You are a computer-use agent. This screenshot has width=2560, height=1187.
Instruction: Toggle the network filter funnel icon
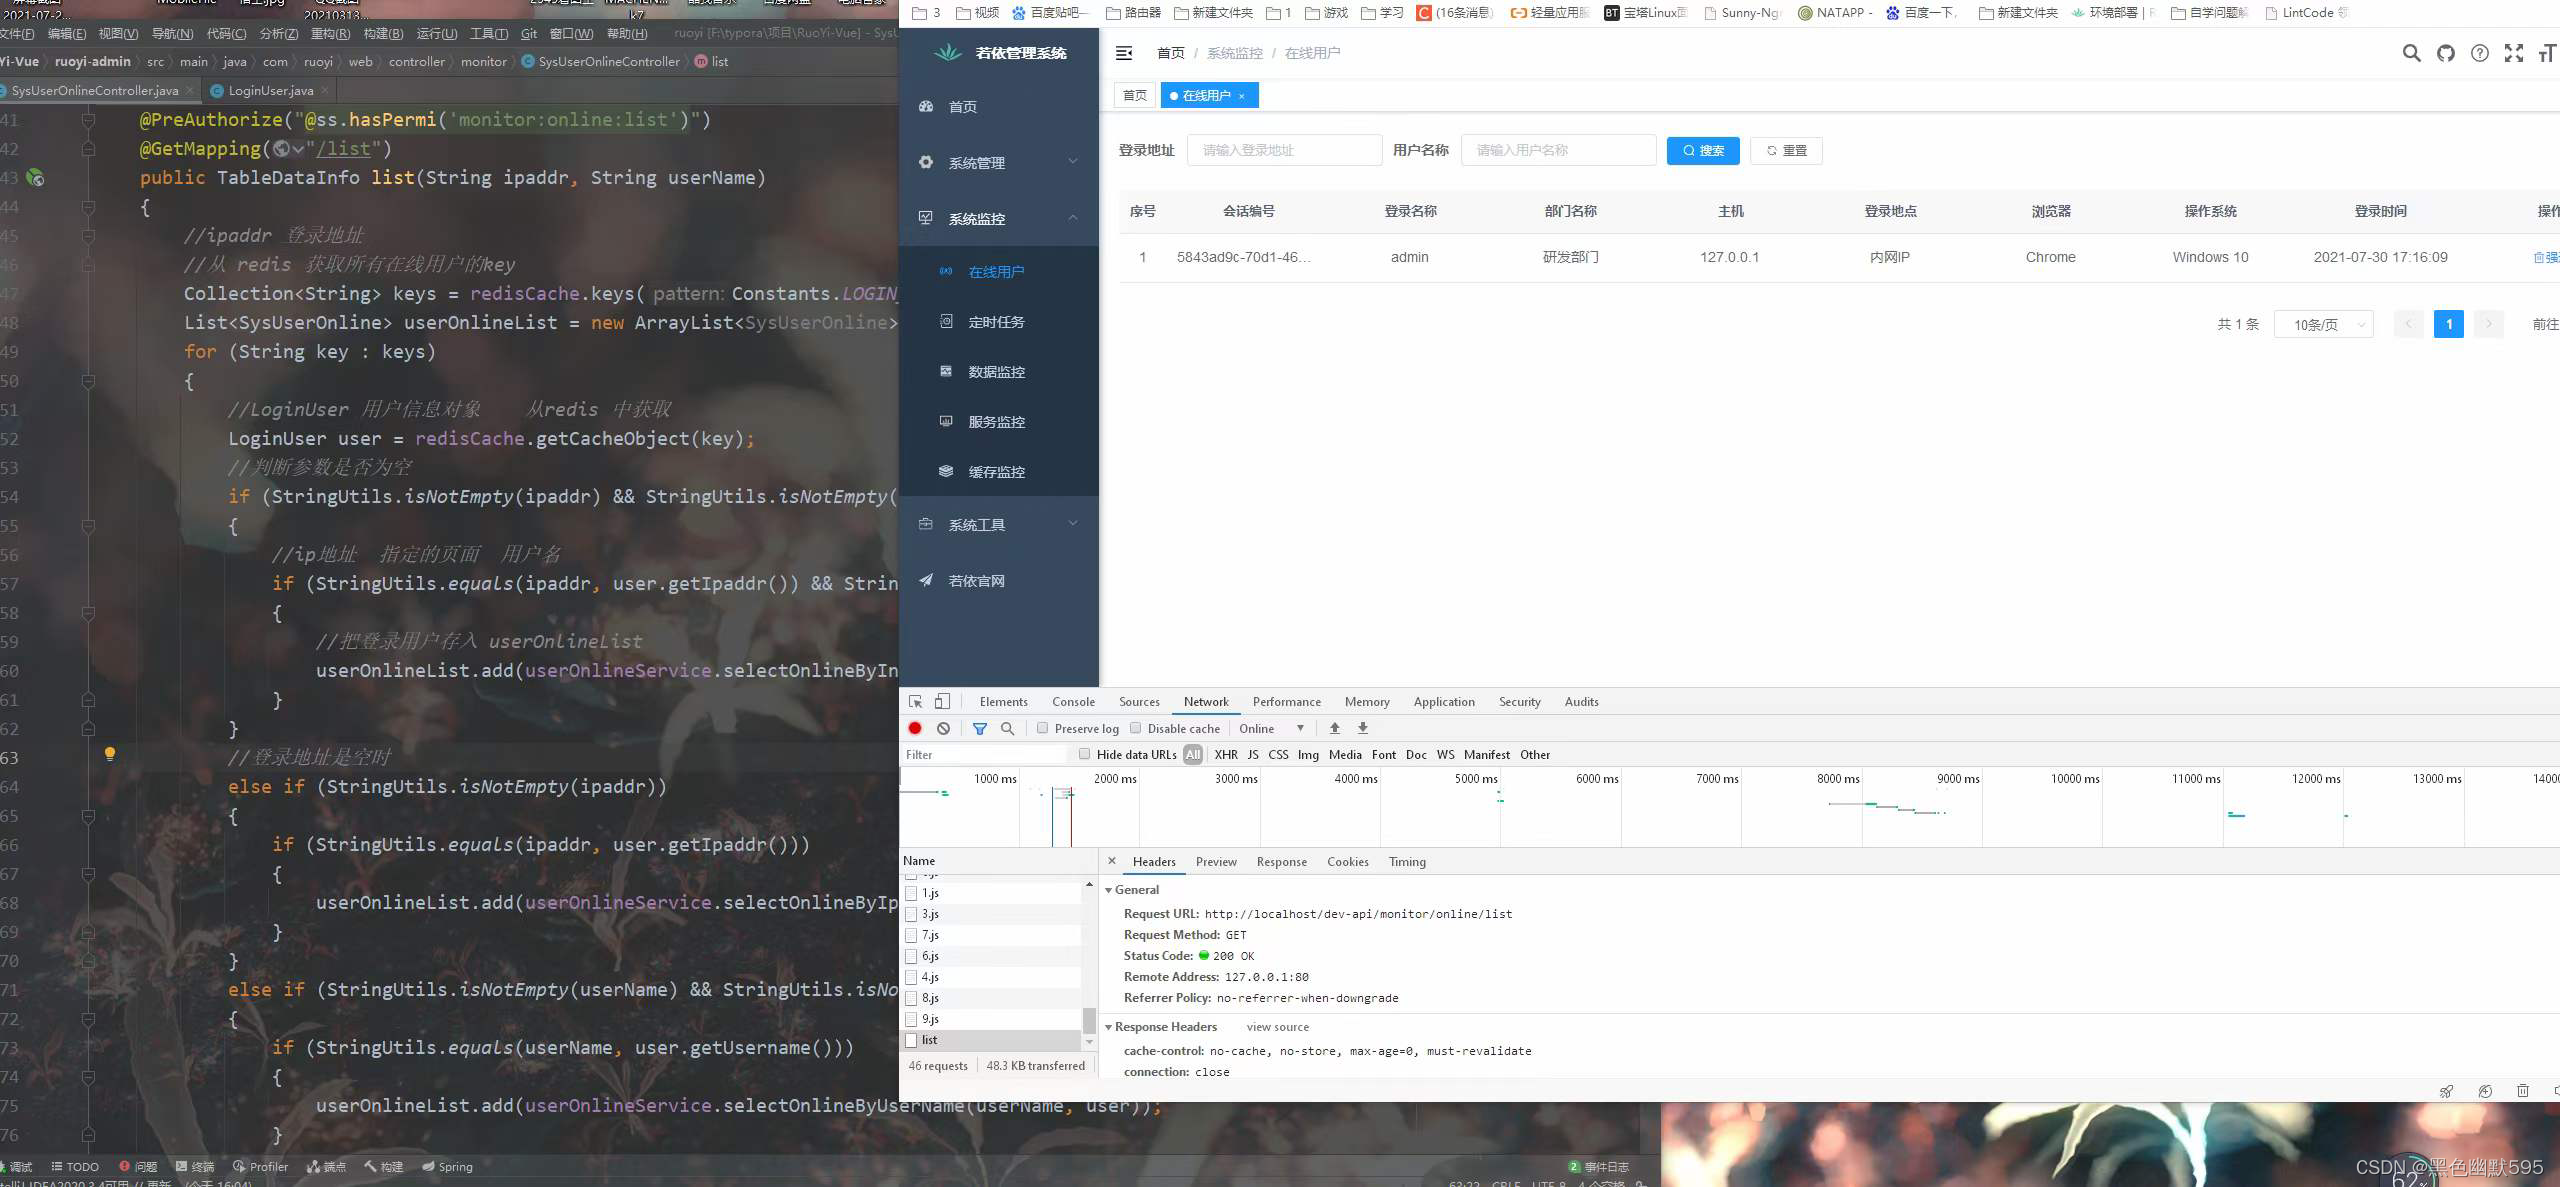tap(980, 728)
